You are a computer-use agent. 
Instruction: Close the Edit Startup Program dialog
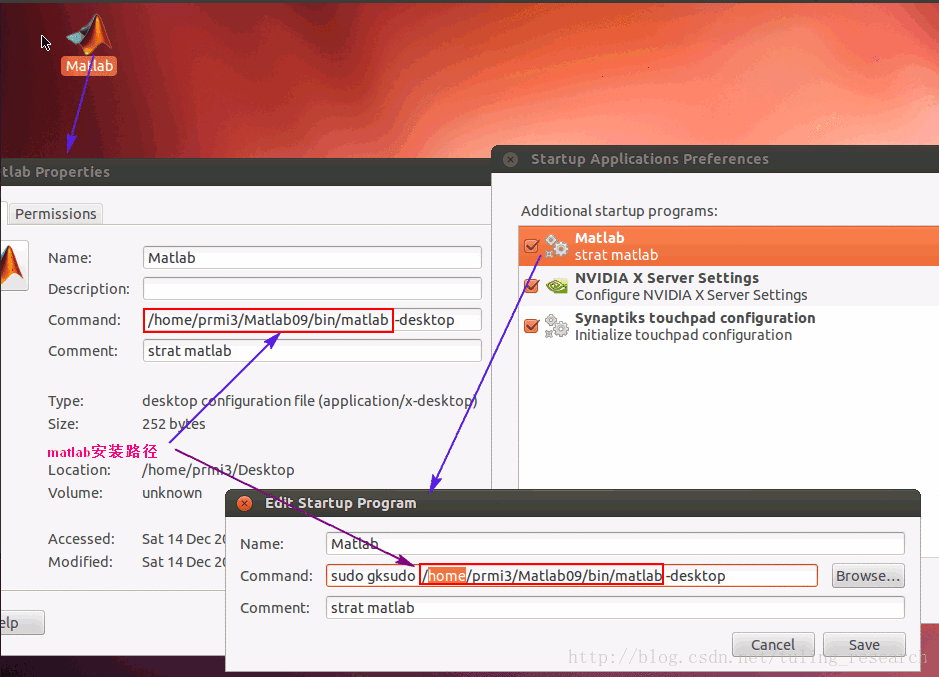(244, 503)
